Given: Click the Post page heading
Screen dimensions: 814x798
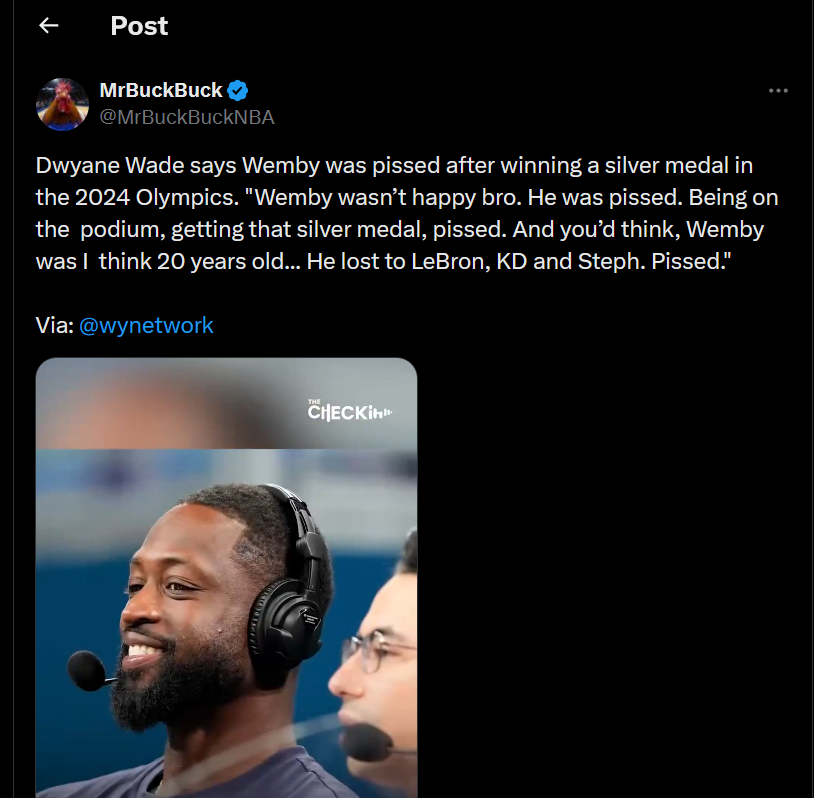Looking at the screenshot, I should (139, 26).
